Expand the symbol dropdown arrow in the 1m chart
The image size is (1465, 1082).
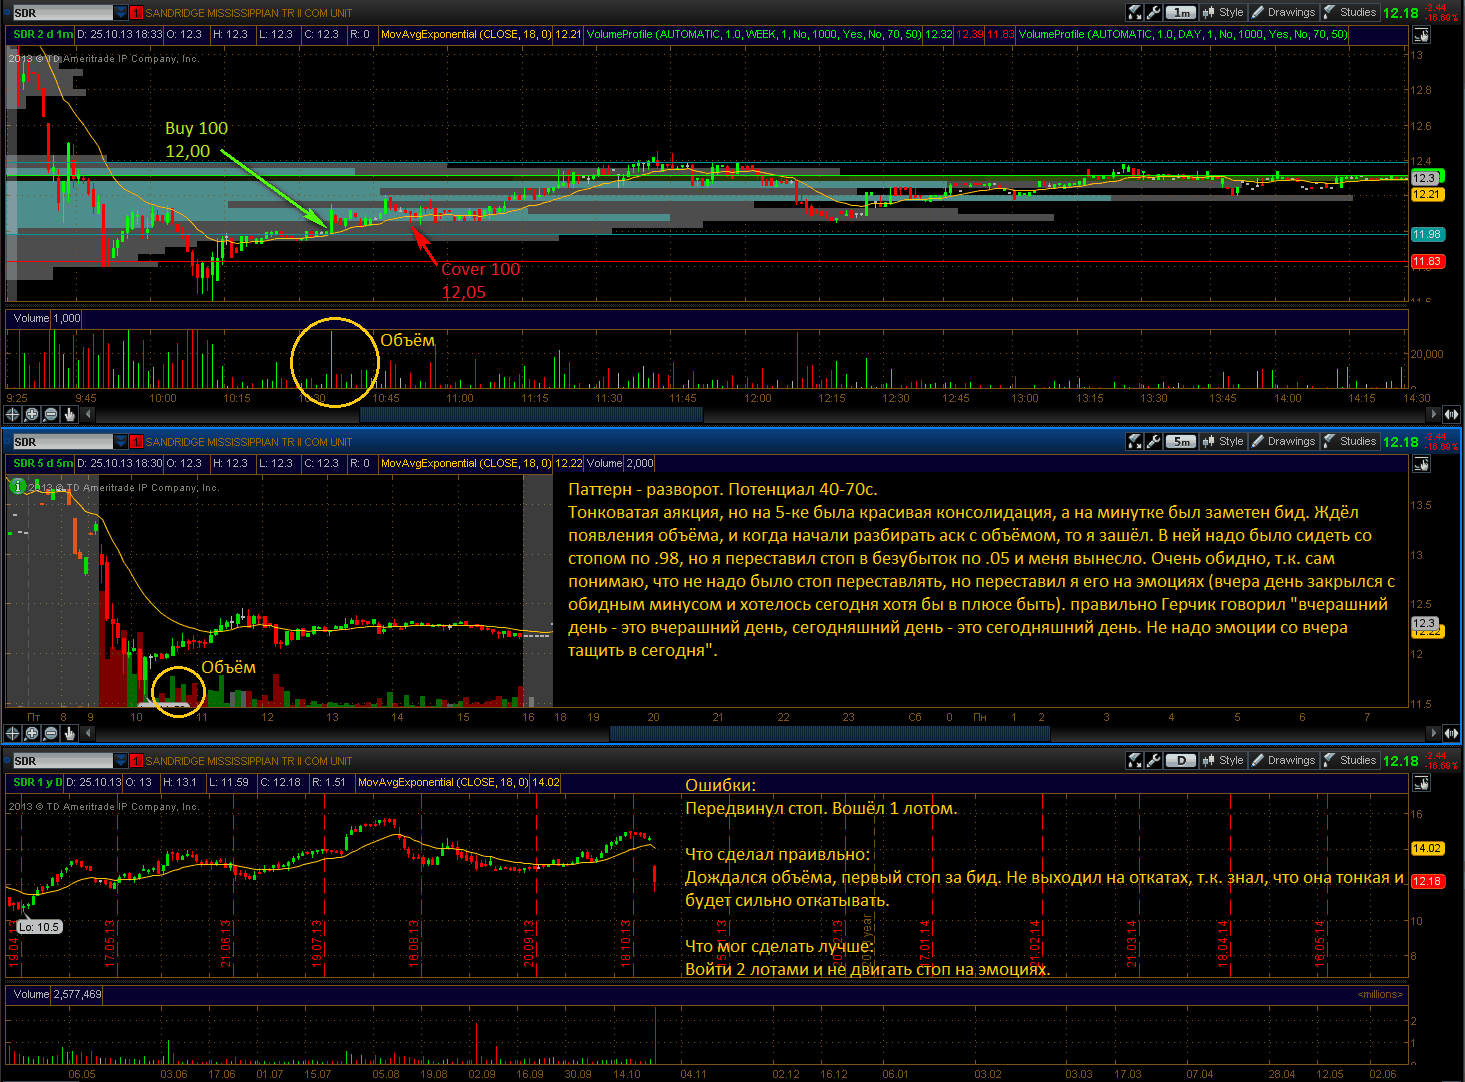point(121,13)
